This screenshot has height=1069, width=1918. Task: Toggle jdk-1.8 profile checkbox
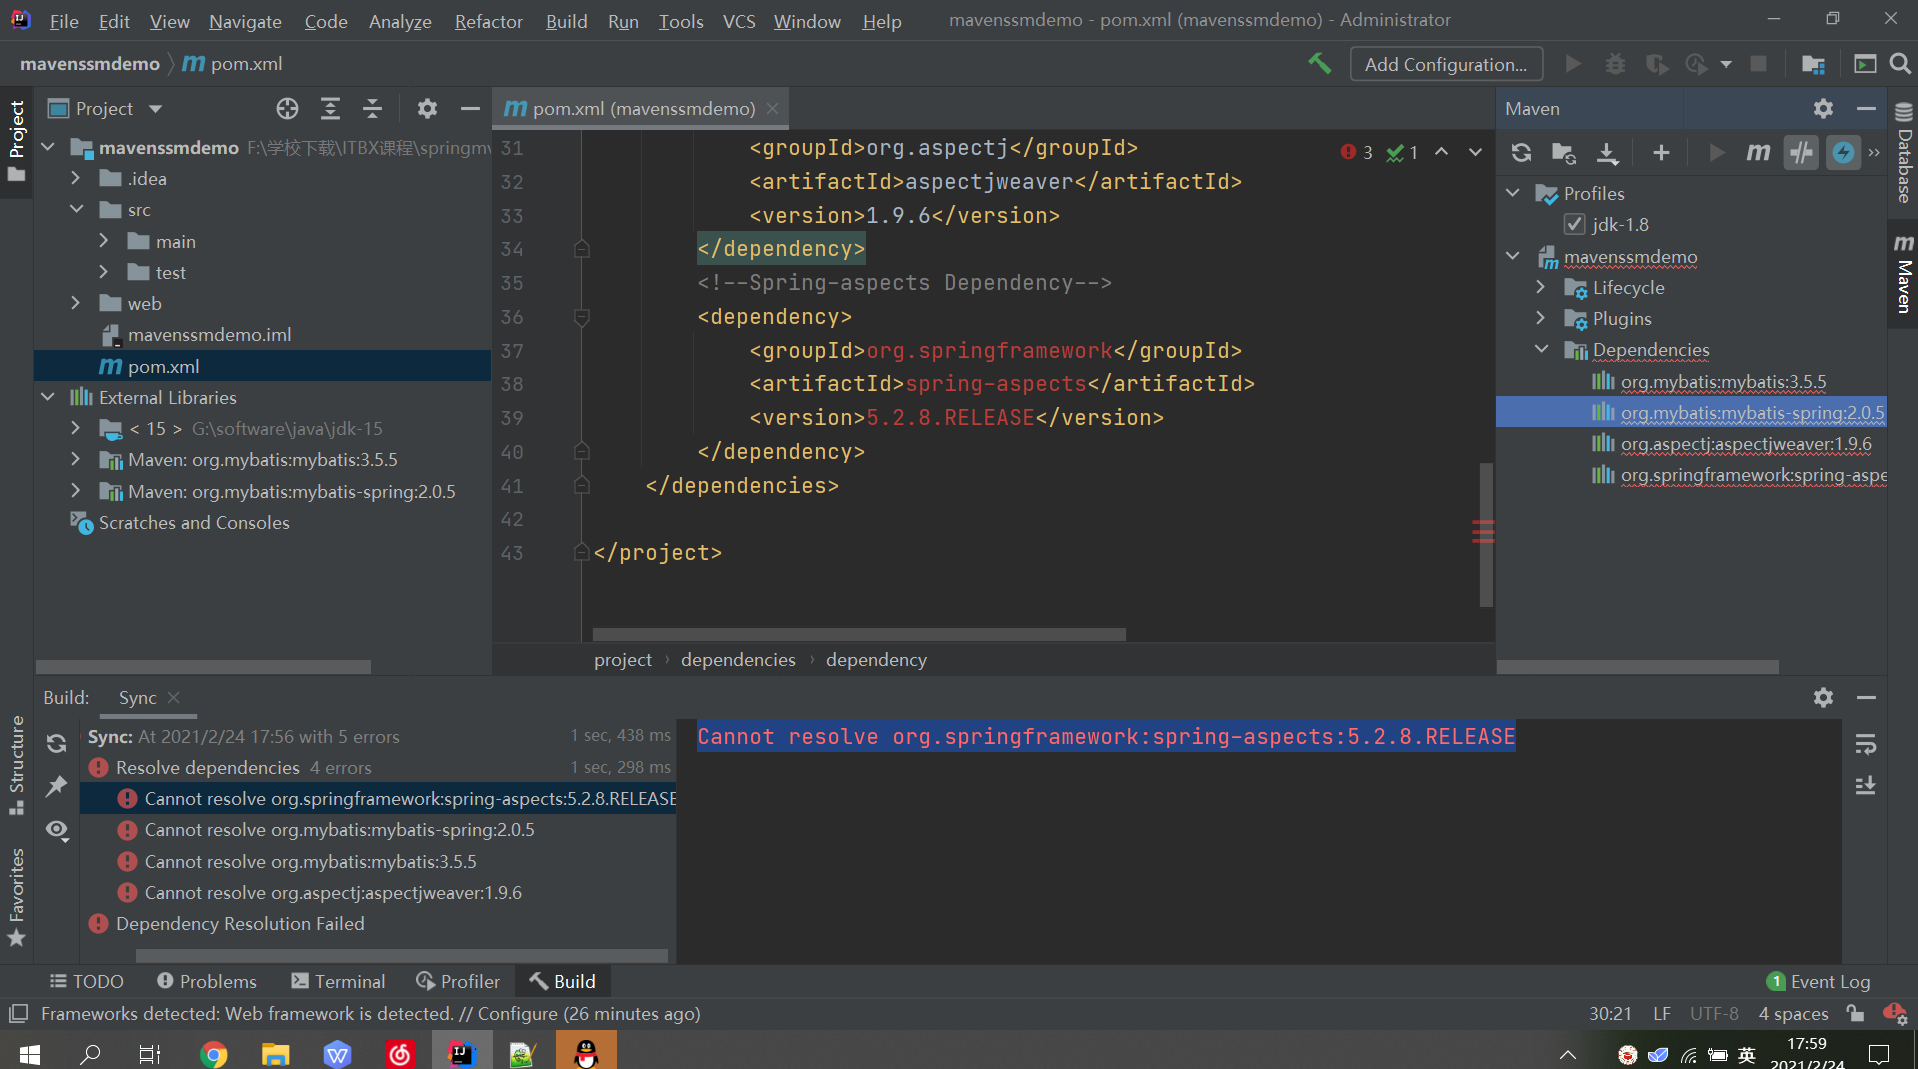click(1575, 224)
